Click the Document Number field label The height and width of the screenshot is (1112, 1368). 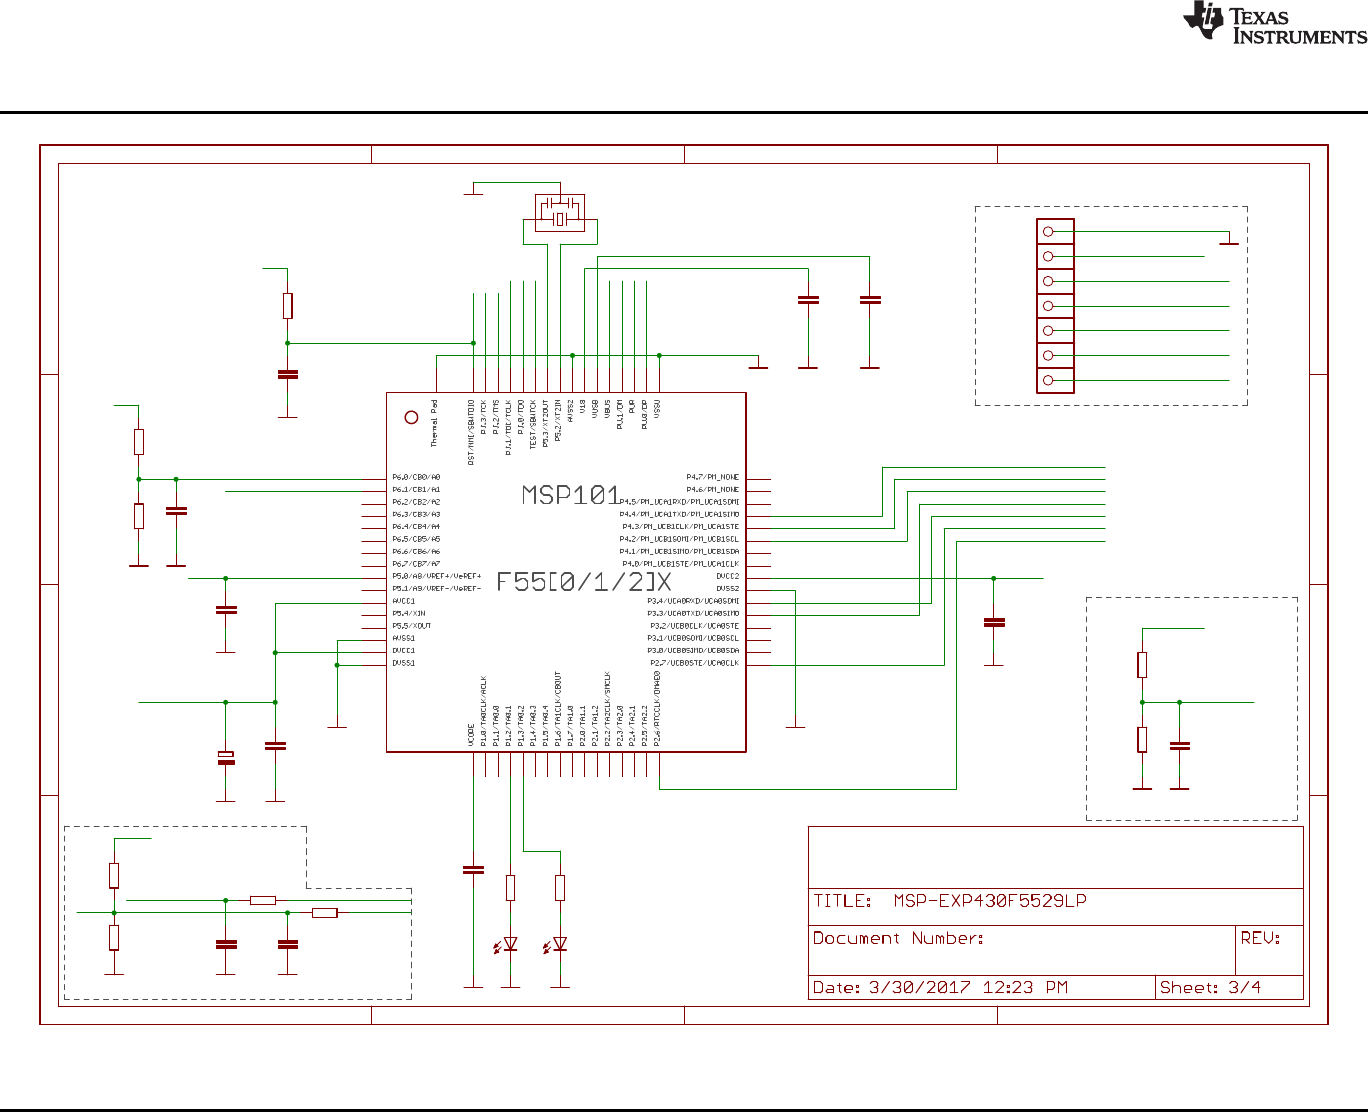[x=898, y=938]
